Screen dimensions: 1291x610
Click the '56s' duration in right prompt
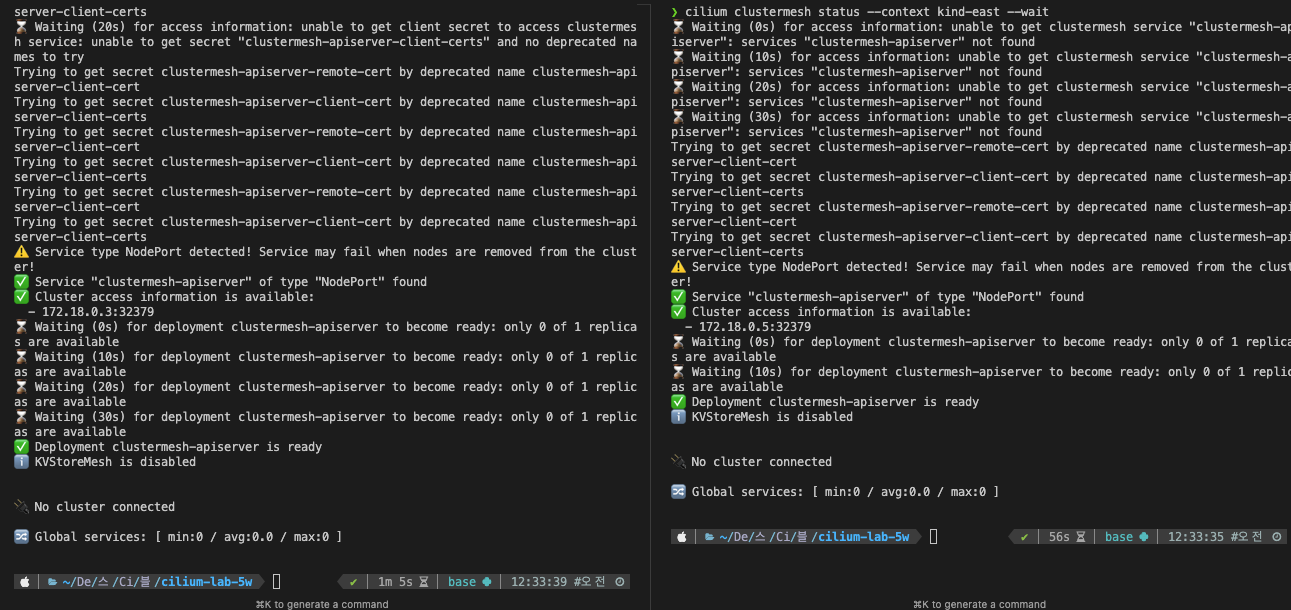(x=1059, y=537)
